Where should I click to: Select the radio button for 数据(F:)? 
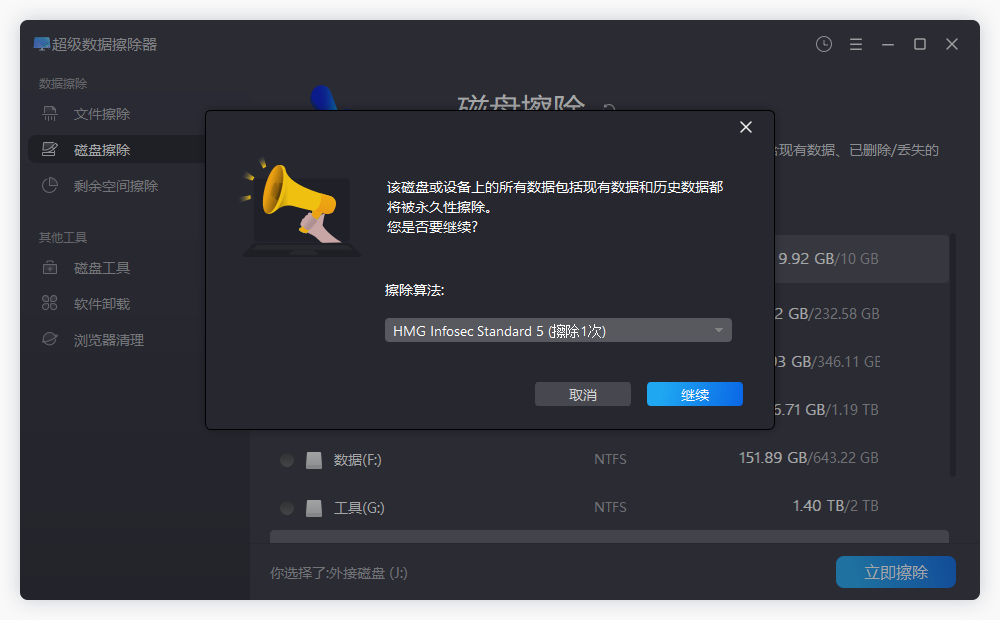(286, 459)
